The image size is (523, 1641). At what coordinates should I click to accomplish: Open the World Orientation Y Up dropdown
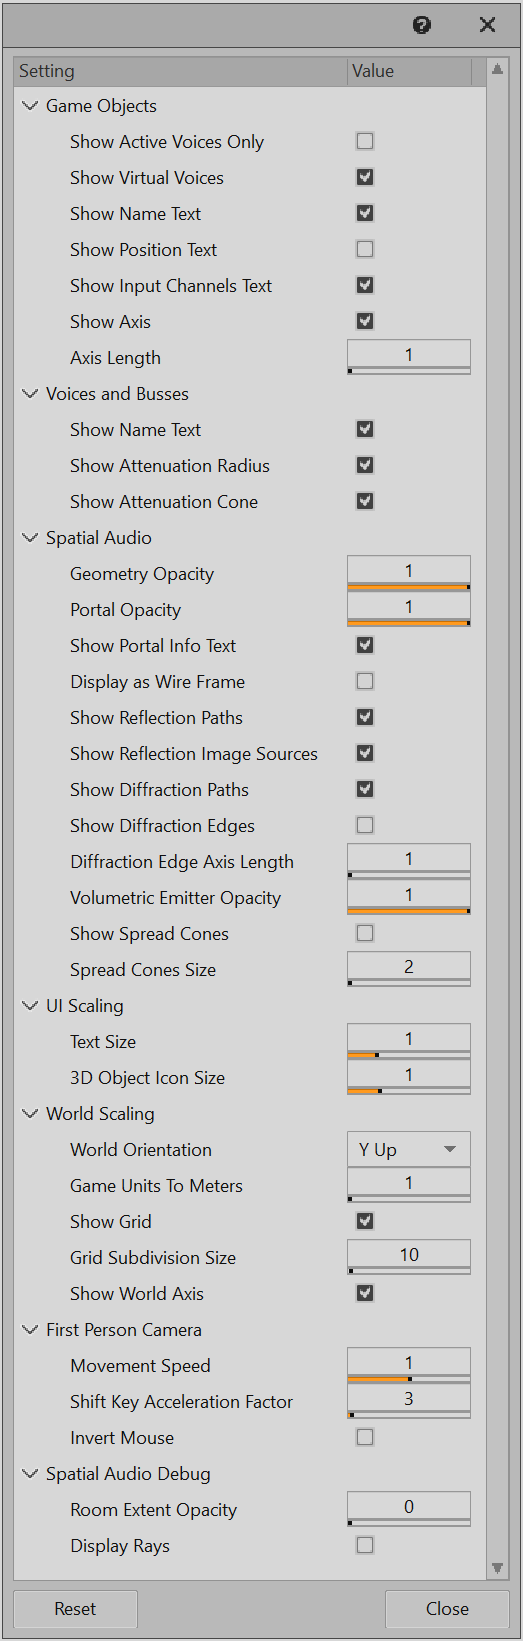408,1149
